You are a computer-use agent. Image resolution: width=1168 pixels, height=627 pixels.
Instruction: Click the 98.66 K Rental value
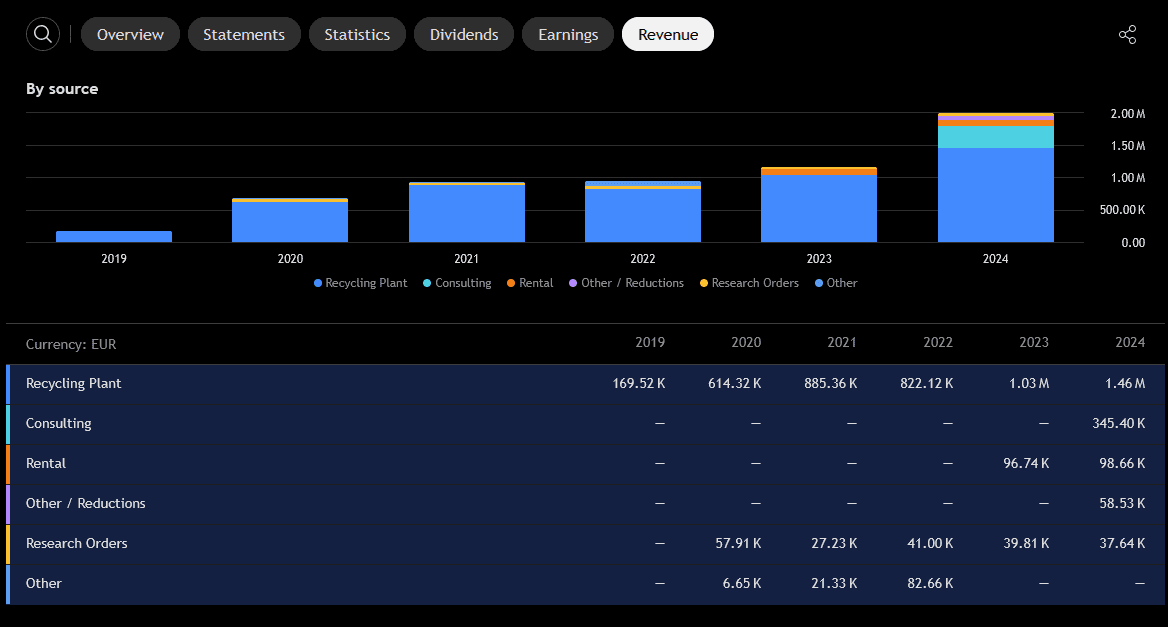[x=1123, y=463]
